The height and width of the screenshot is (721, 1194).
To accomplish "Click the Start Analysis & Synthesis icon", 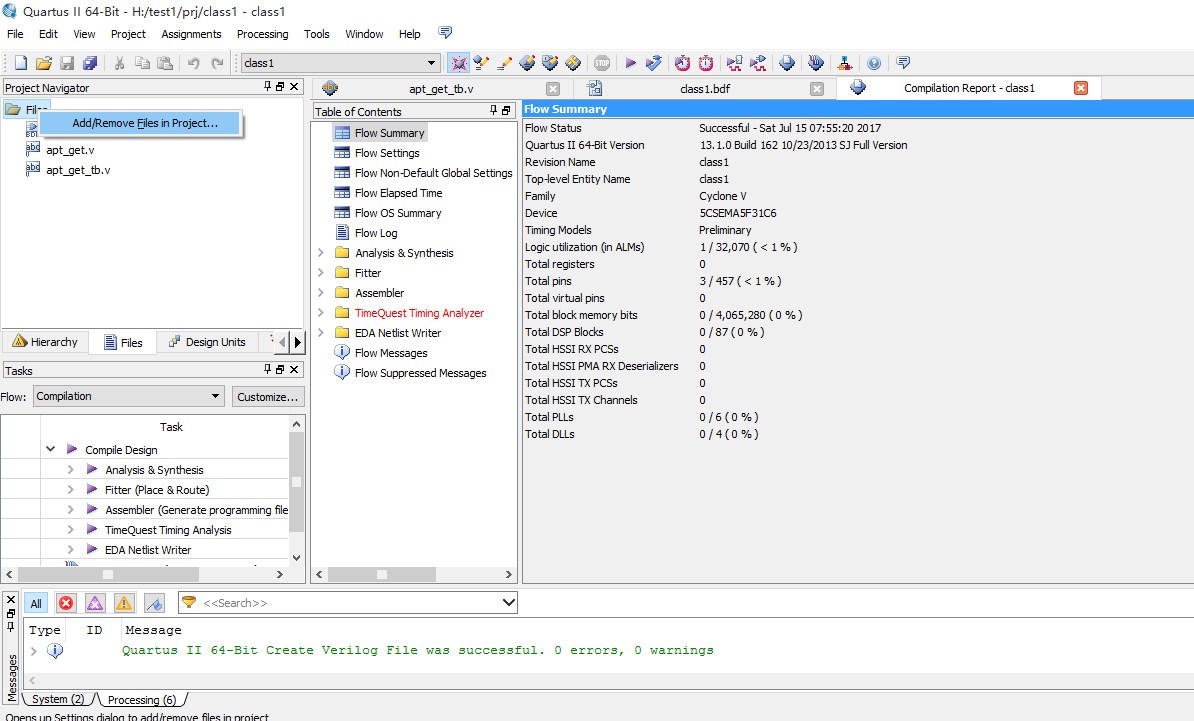I will 653,63.
